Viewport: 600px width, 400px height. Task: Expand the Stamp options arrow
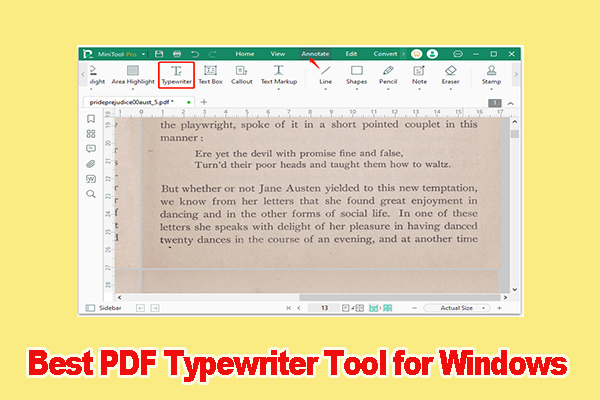(491, 89)
